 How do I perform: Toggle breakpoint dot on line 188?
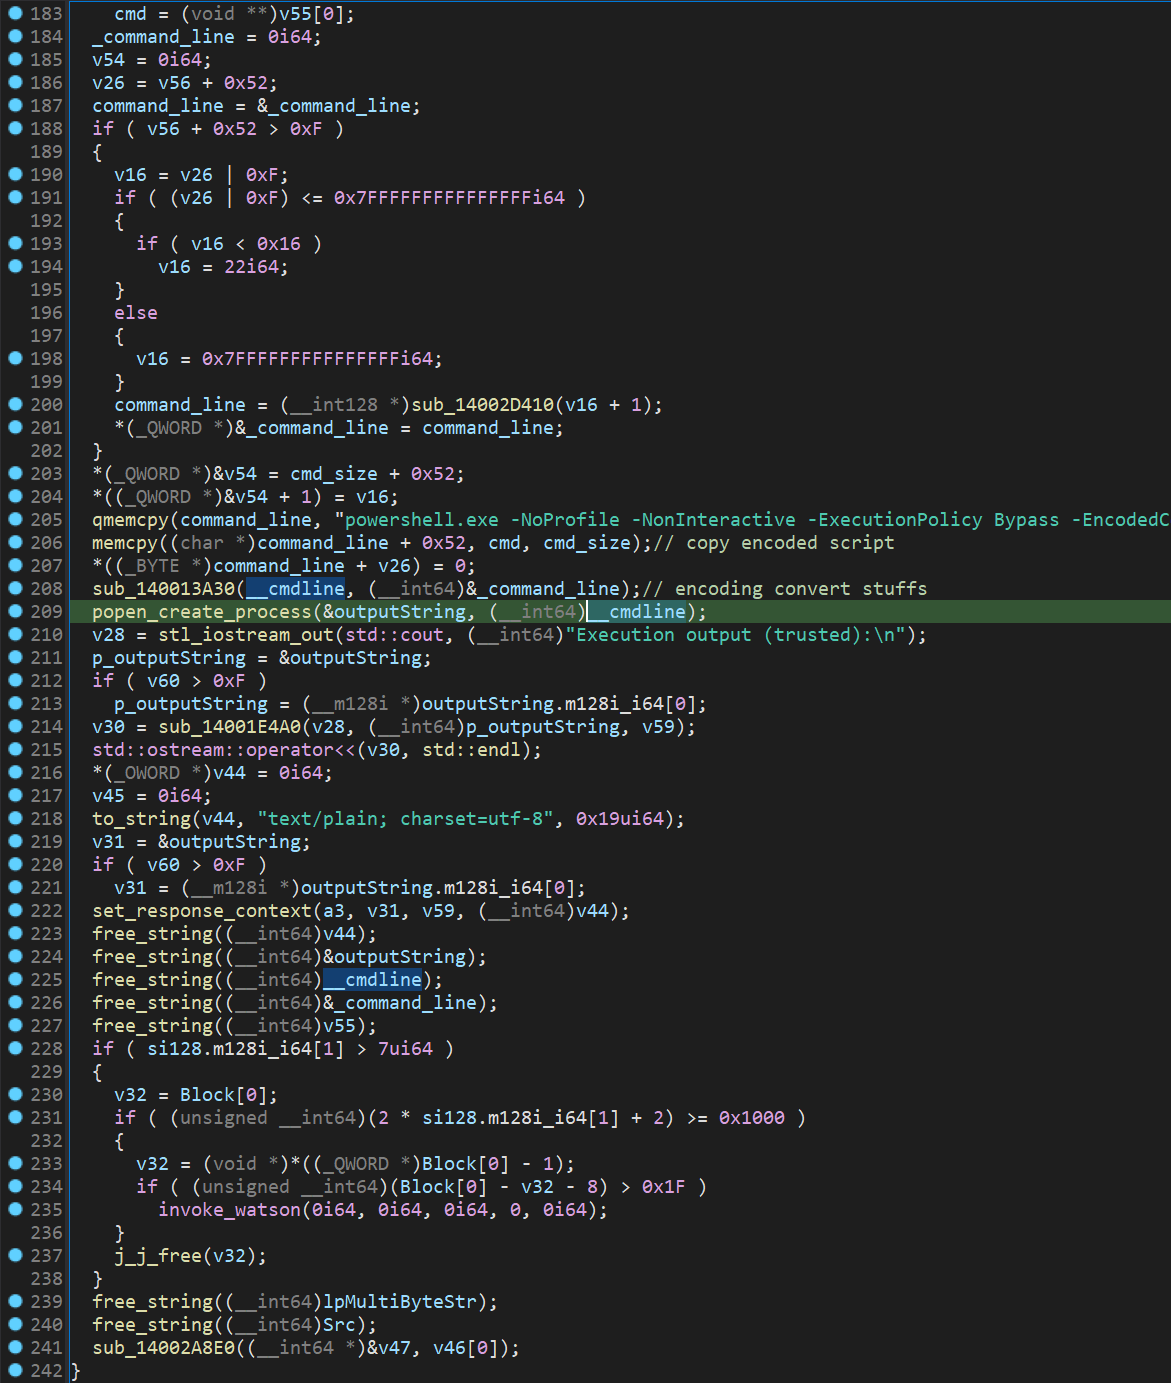pyautogui.click(x=15, y=129)
